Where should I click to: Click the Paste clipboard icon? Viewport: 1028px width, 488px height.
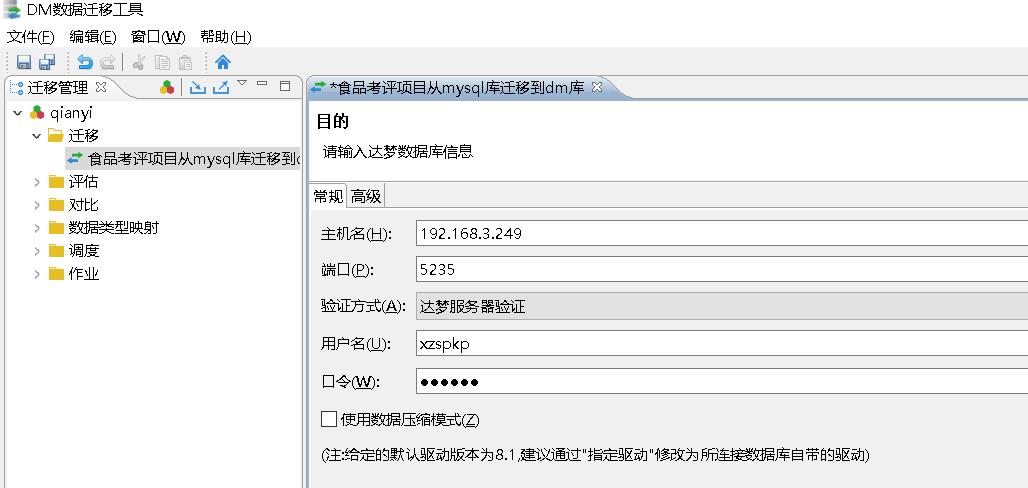[186, 62]
